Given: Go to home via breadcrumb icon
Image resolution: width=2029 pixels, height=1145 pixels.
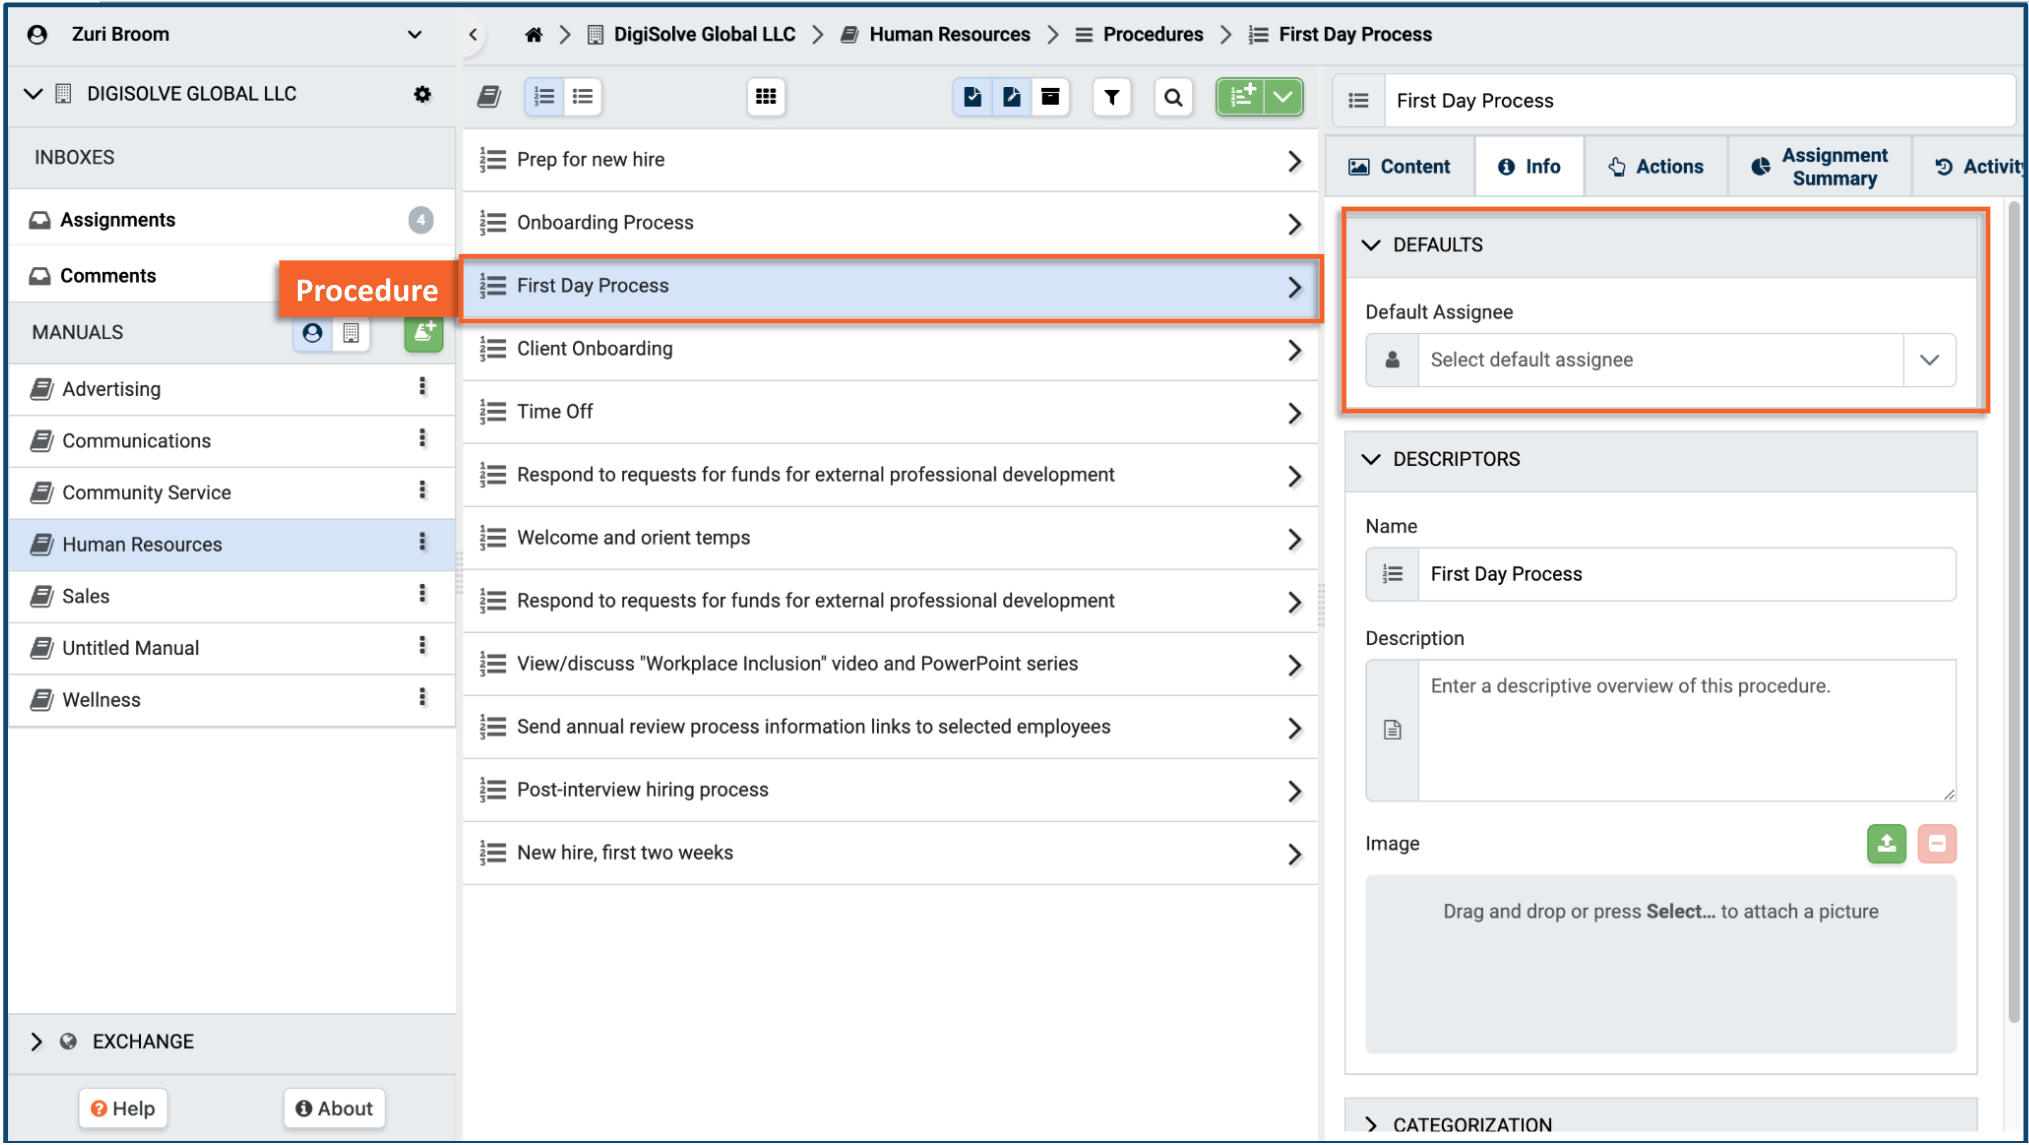Looking at the screenshot, I should pos(534,35).
